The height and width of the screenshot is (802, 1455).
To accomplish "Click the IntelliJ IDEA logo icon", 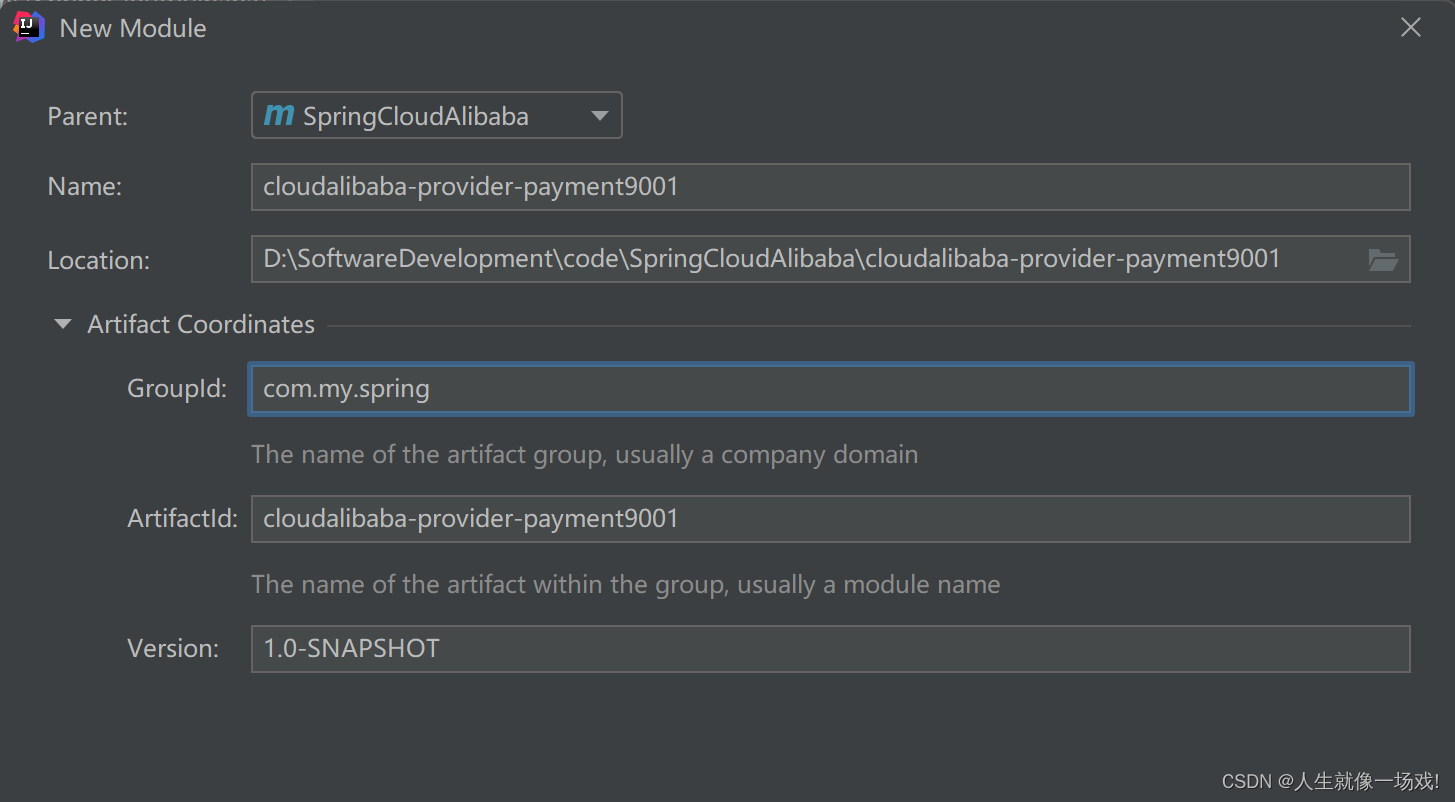I will pos(29,27).
